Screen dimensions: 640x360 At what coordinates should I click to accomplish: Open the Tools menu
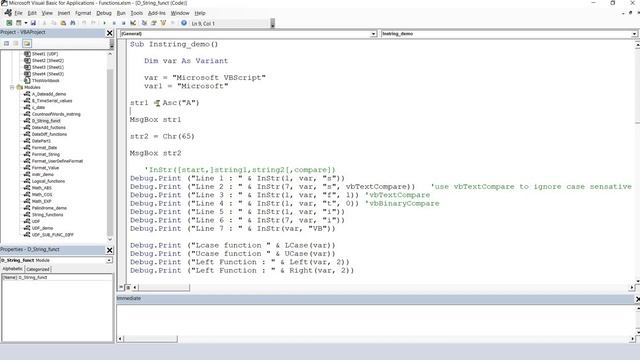(x=137, y=13)
